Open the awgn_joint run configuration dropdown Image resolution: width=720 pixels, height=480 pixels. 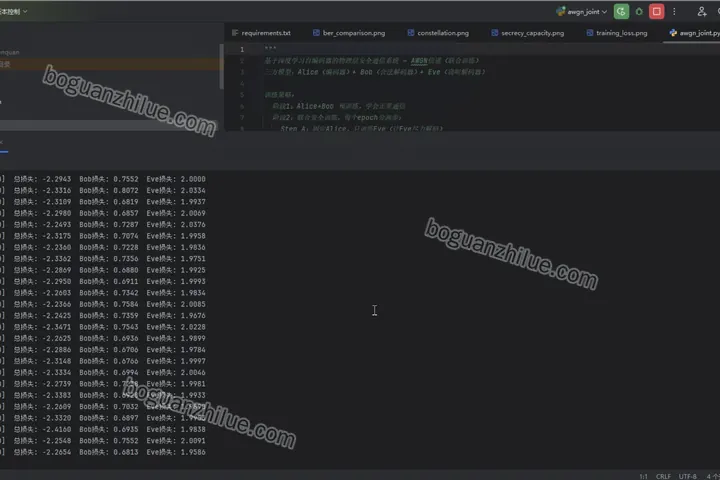pos(581,11)
